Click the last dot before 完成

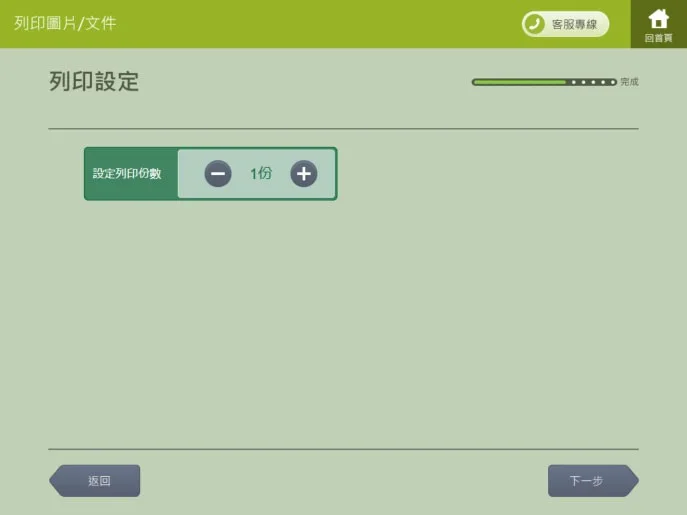click(x=611, y=82)
